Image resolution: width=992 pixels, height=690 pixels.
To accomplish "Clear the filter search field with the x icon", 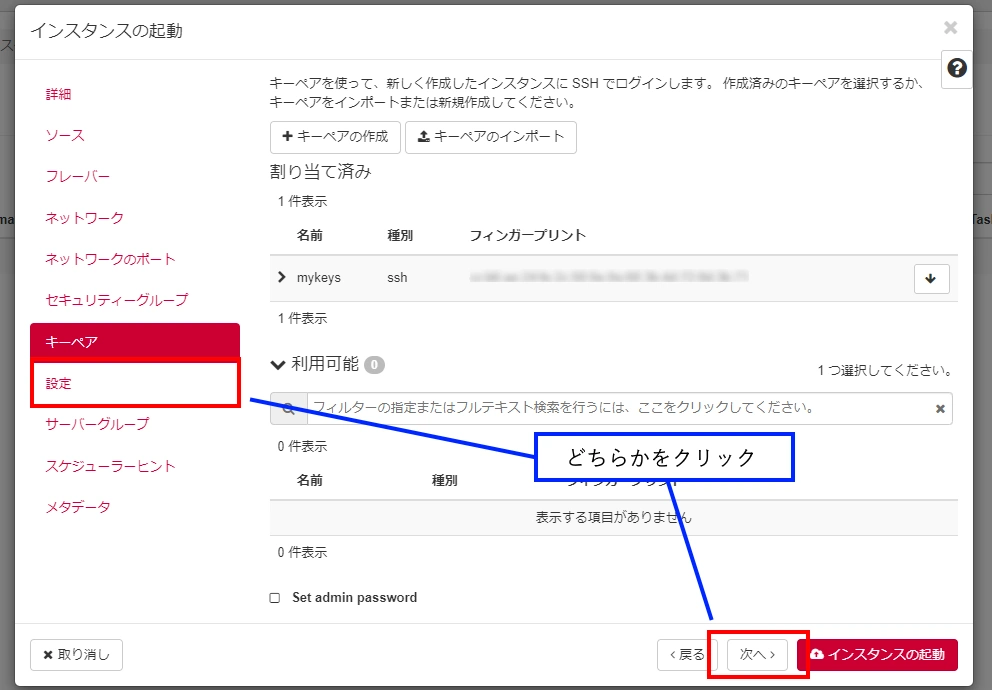I will tap(940, 409).
